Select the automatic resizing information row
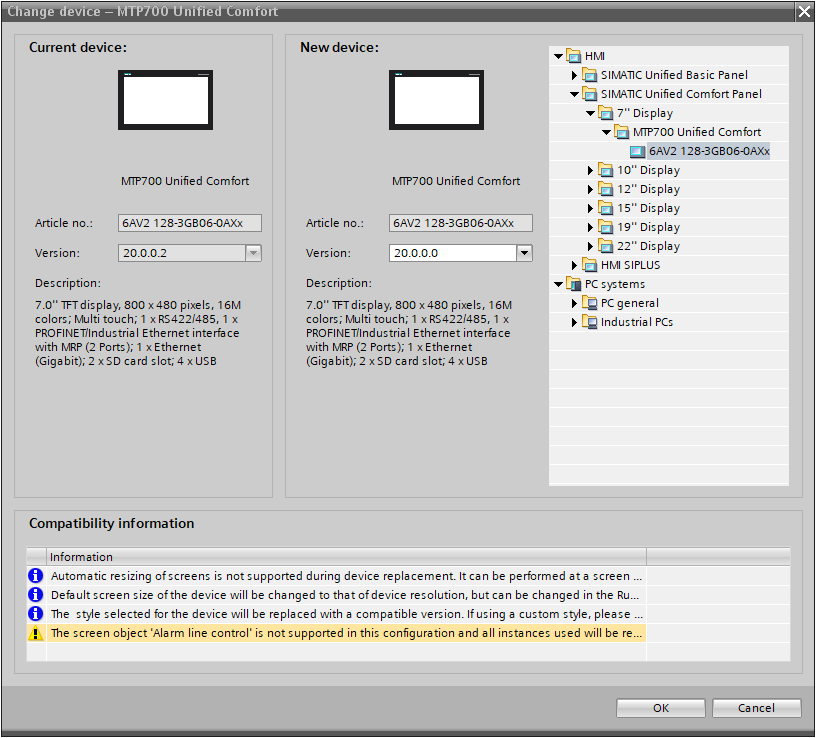This screenshot has width=816, height=738. point(336,576)
